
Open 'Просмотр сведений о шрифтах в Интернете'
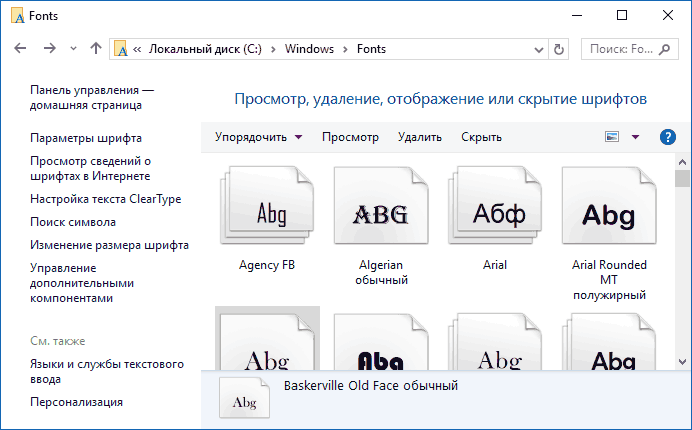[x=90, y=169]
